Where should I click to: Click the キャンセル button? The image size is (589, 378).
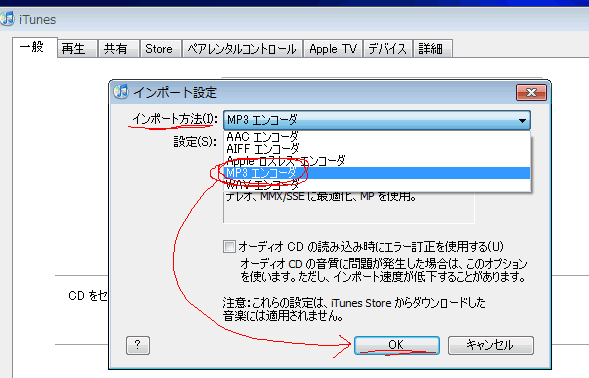pyautogui.click(x=491, y=345)
